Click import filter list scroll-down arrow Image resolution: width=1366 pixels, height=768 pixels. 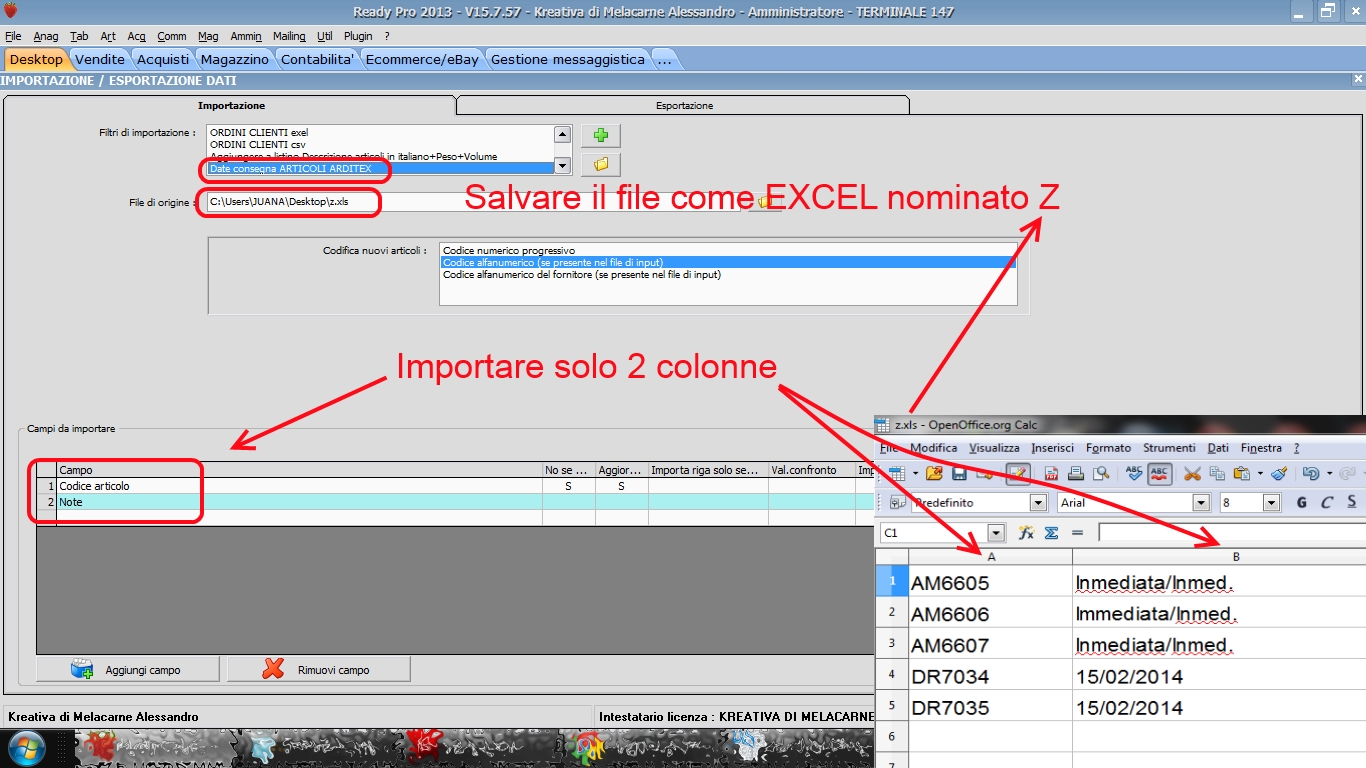(x=562, y=167)
